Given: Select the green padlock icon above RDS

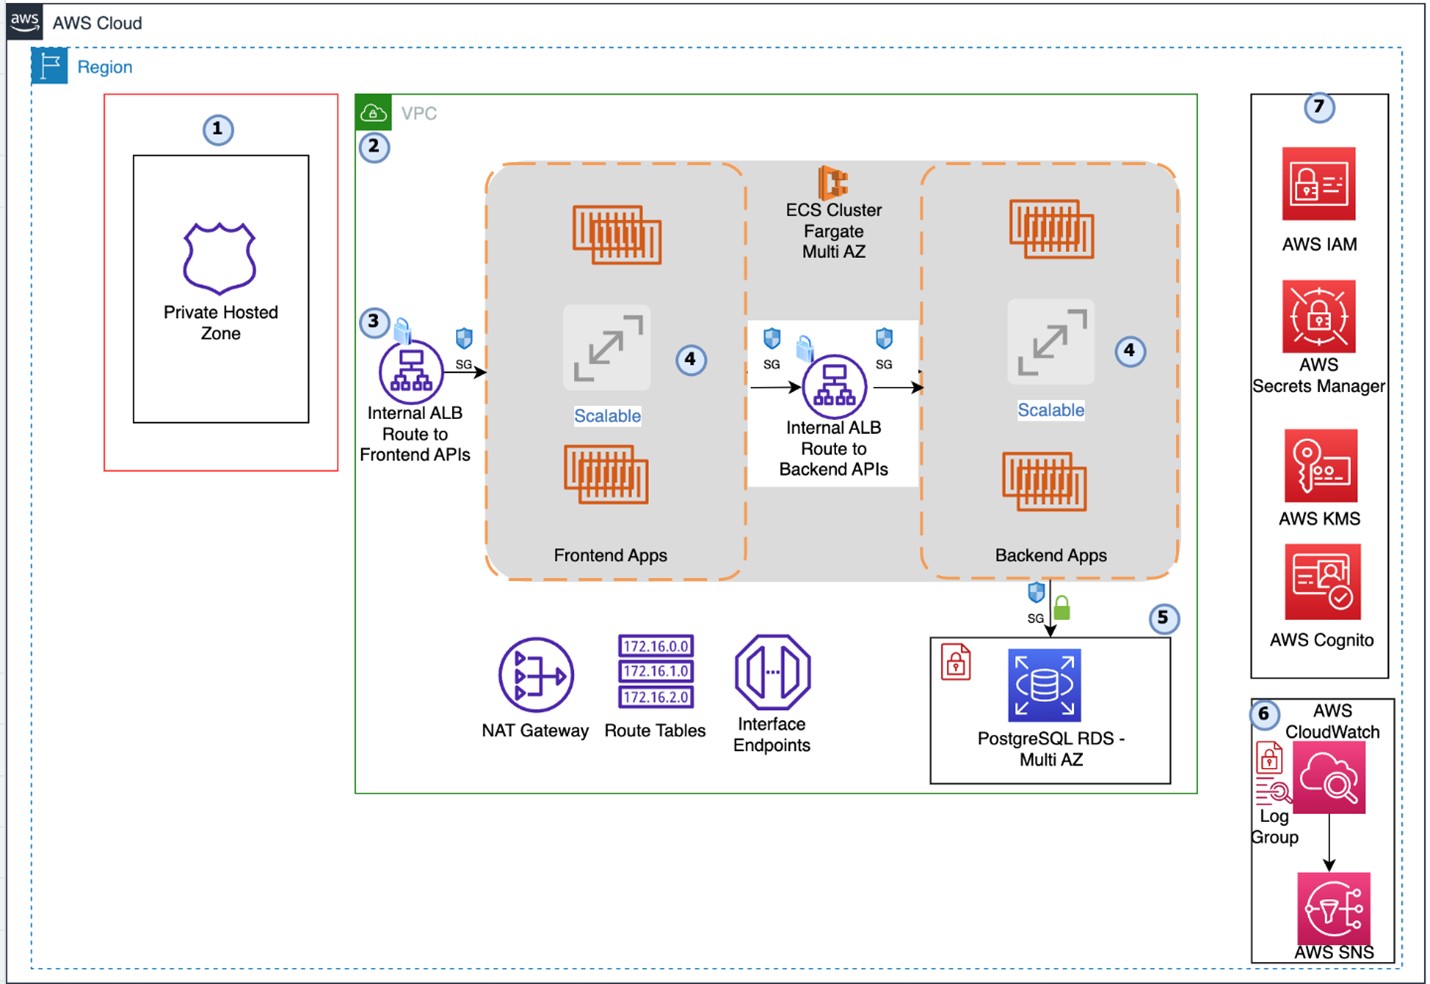Looking at the screenshot, I should click(1062, 607).
